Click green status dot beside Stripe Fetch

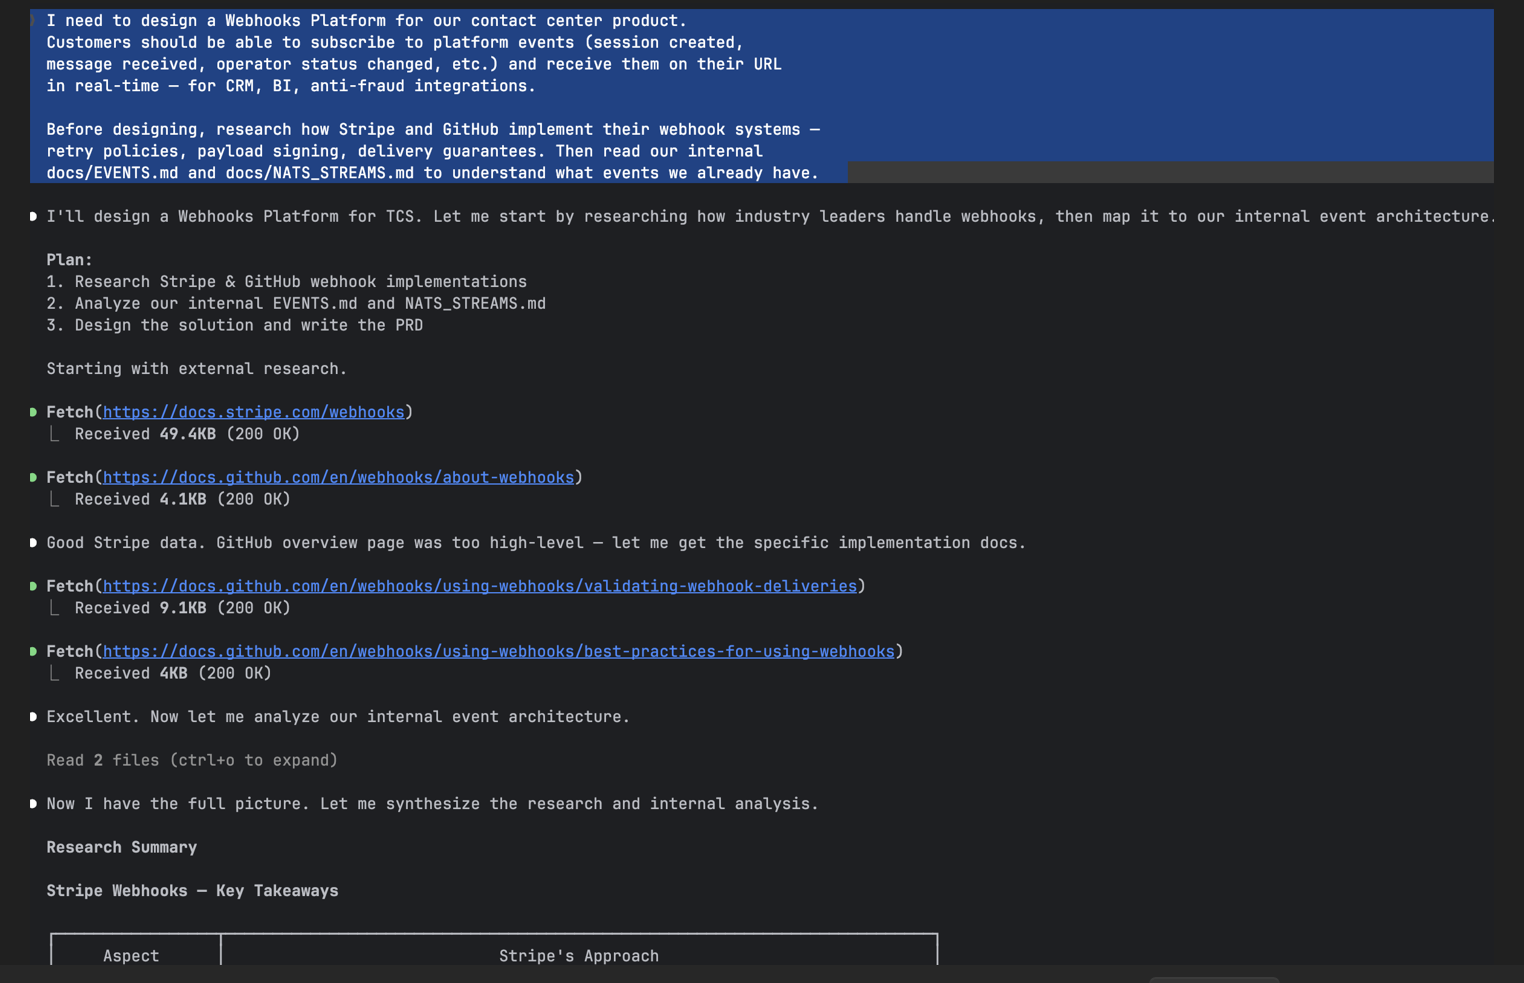(x=33, y=412)
